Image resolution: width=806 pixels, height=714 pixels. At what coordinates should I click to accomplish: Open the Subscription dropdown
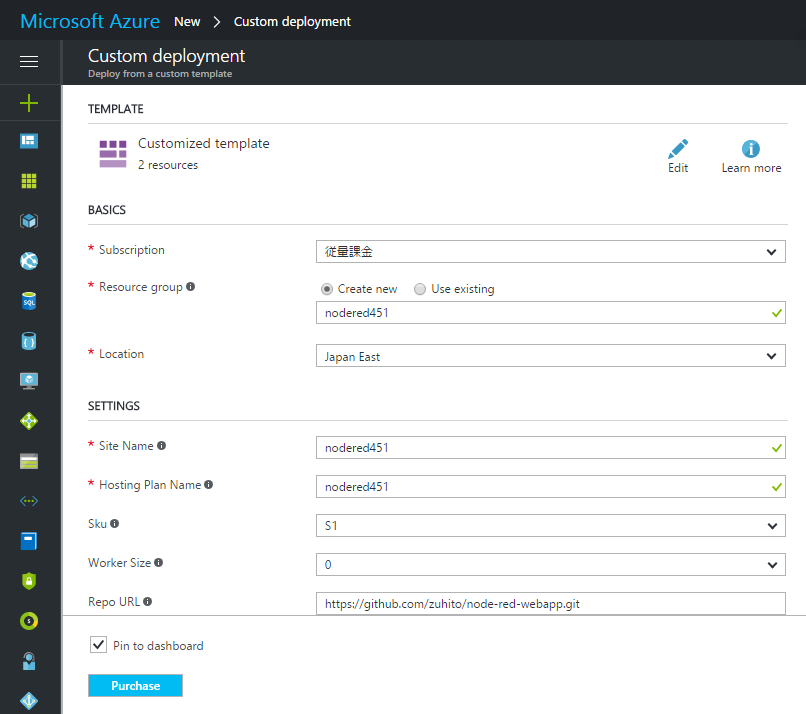pos(551,251)
